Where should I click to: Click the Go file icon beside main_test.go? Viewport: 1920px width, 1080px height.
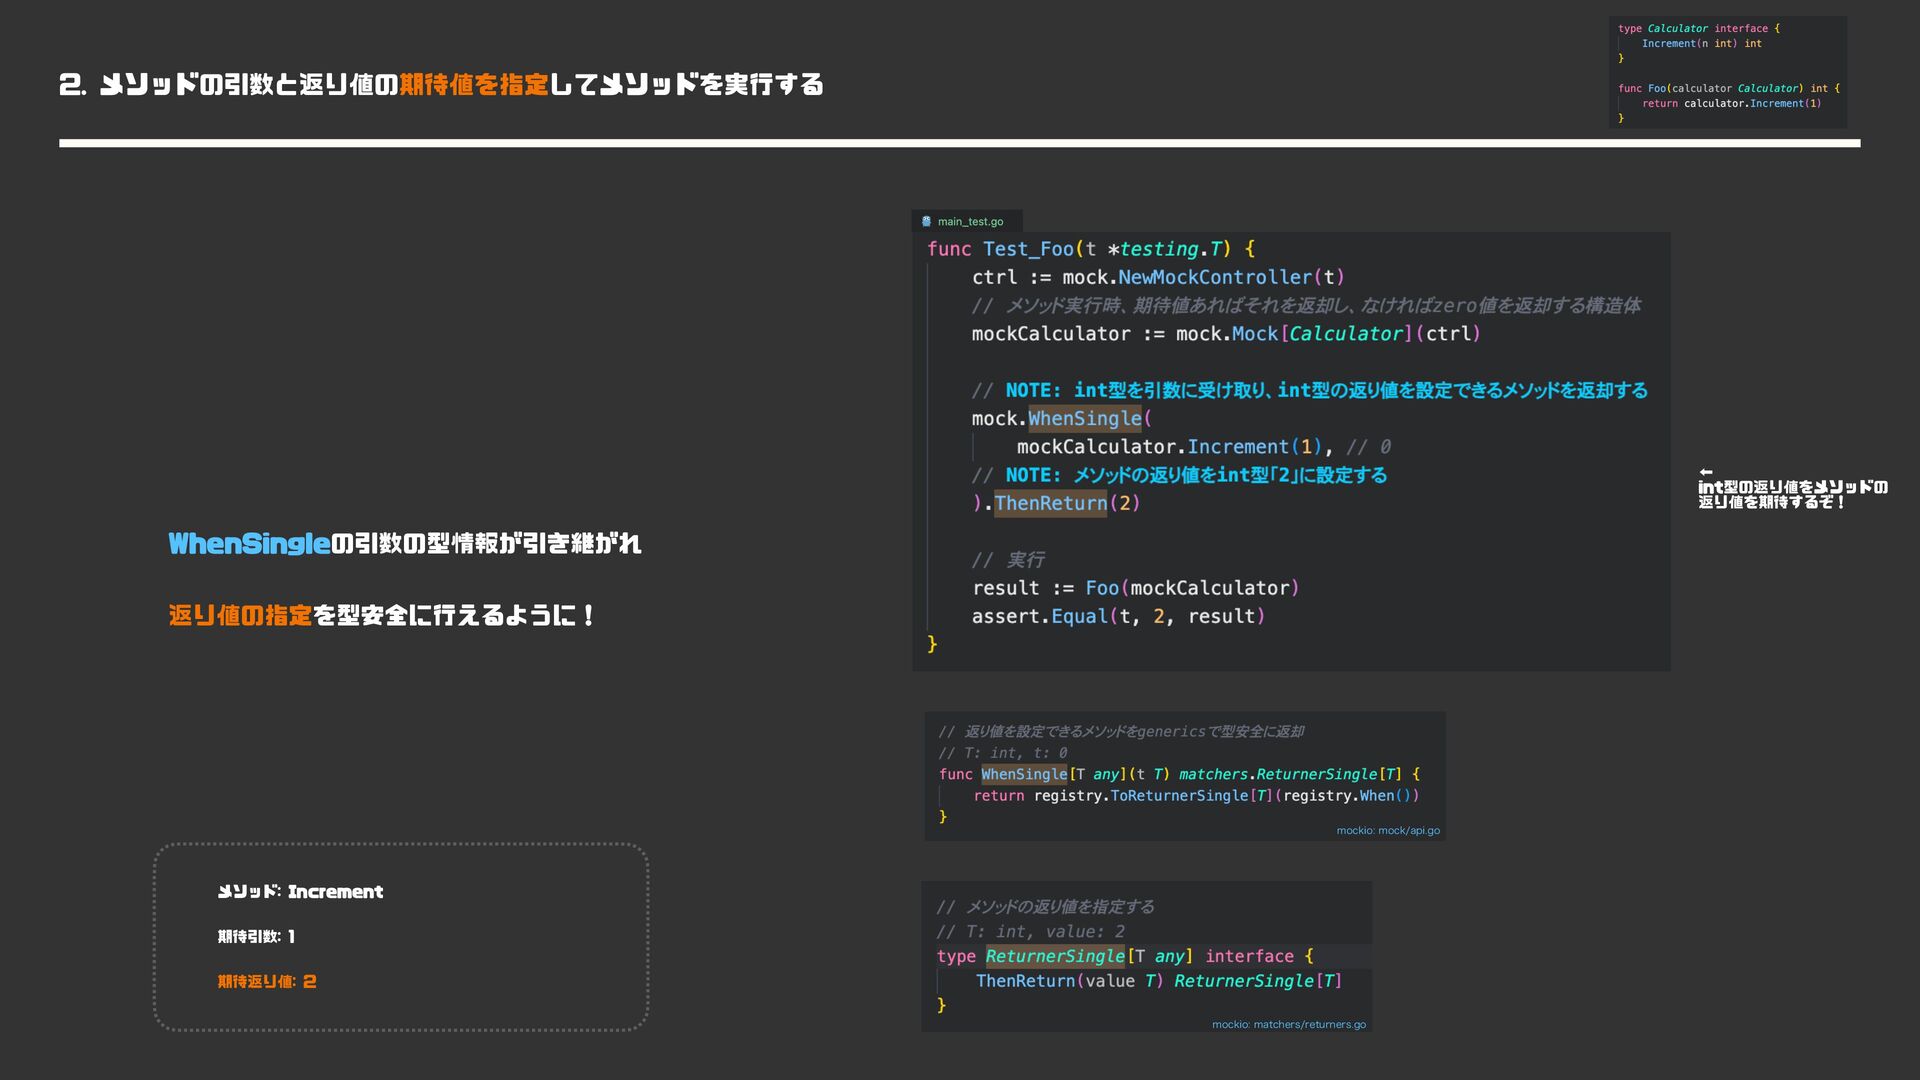[926, 221]
